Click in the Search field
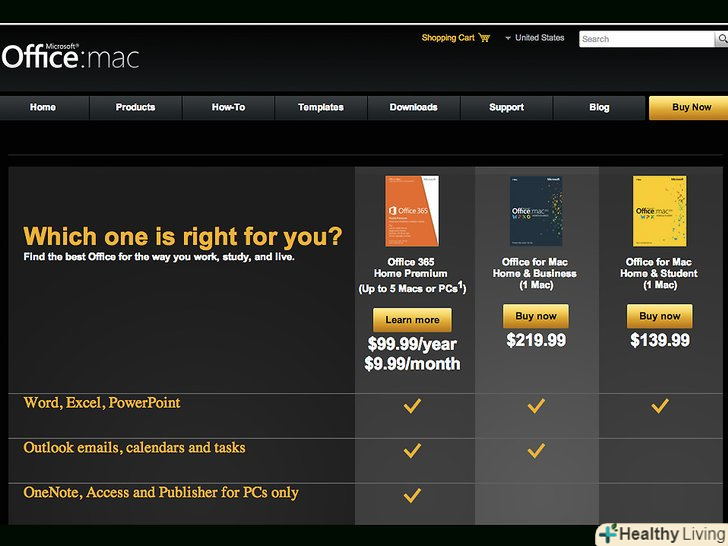Viewport: 728px width, 546px height. pyautogui.click(x=647, y=39)
